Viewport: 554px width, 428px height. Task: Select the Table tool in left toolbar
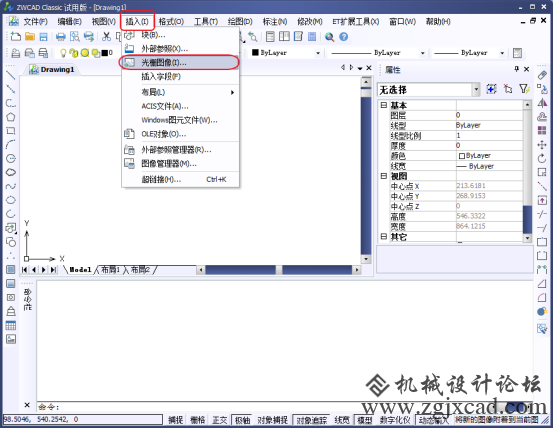tap(11, 326)
